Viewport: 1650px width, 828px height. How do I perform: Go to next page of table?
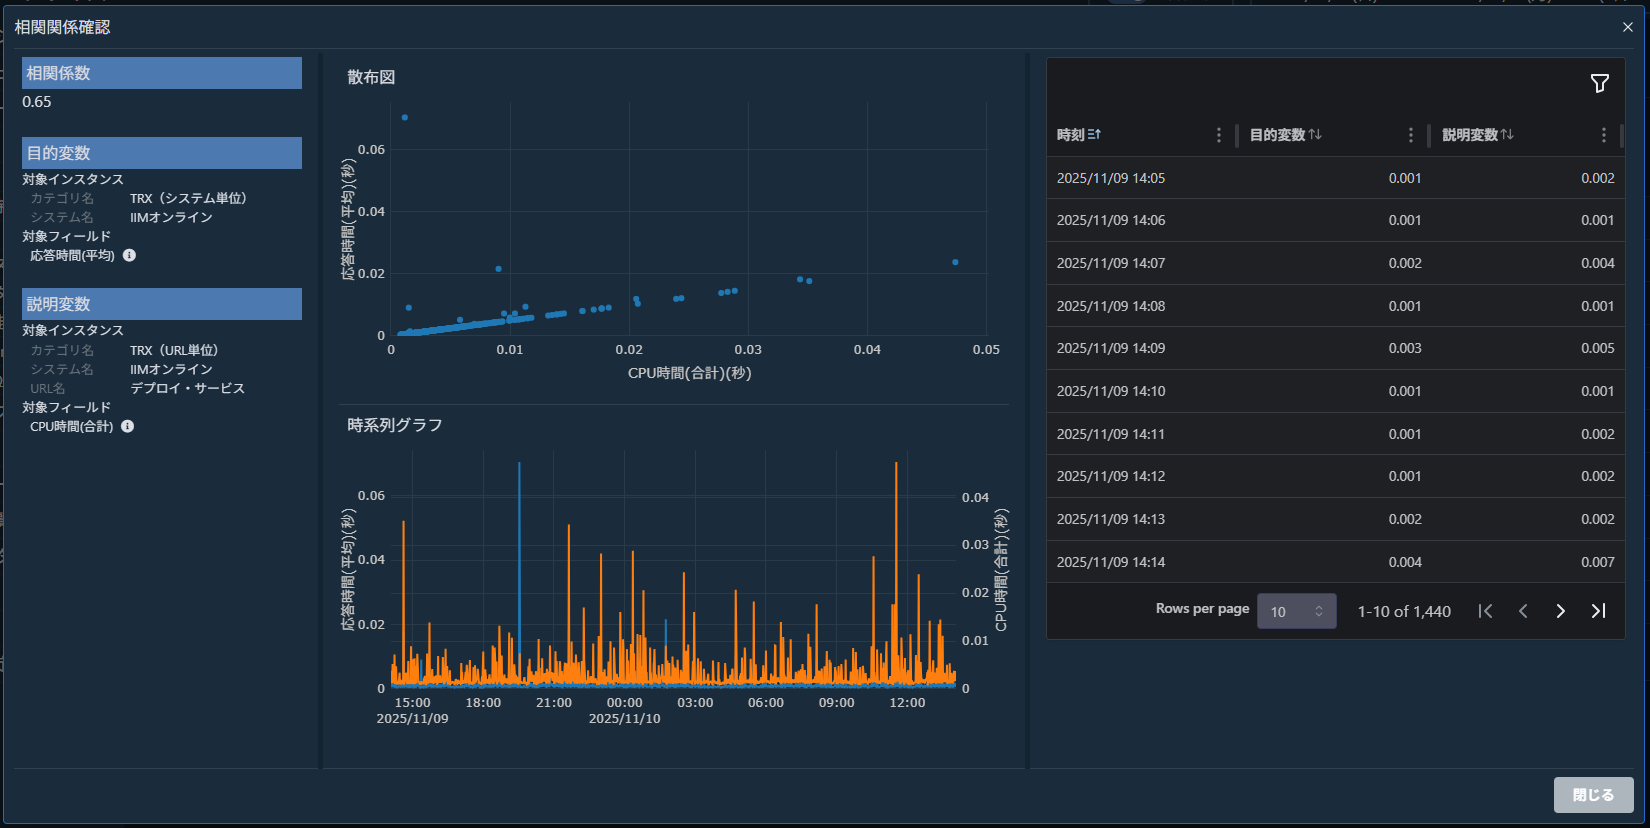[x=1560, y=611]
